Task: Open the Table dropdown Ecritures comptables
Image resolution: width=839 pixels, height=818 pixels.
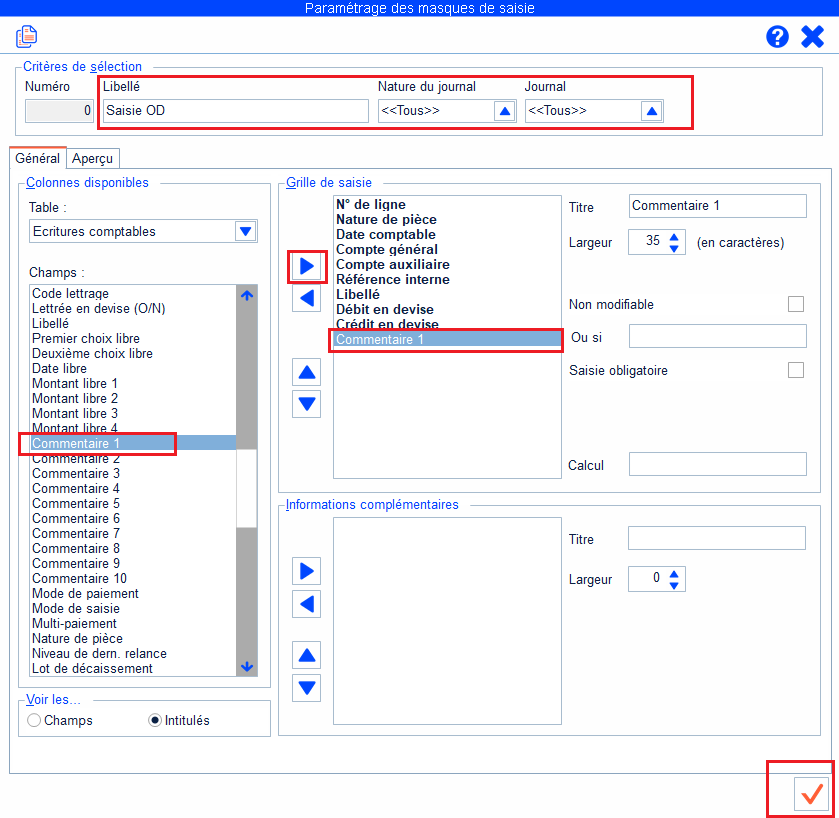Action: click(x=245, y=231)
